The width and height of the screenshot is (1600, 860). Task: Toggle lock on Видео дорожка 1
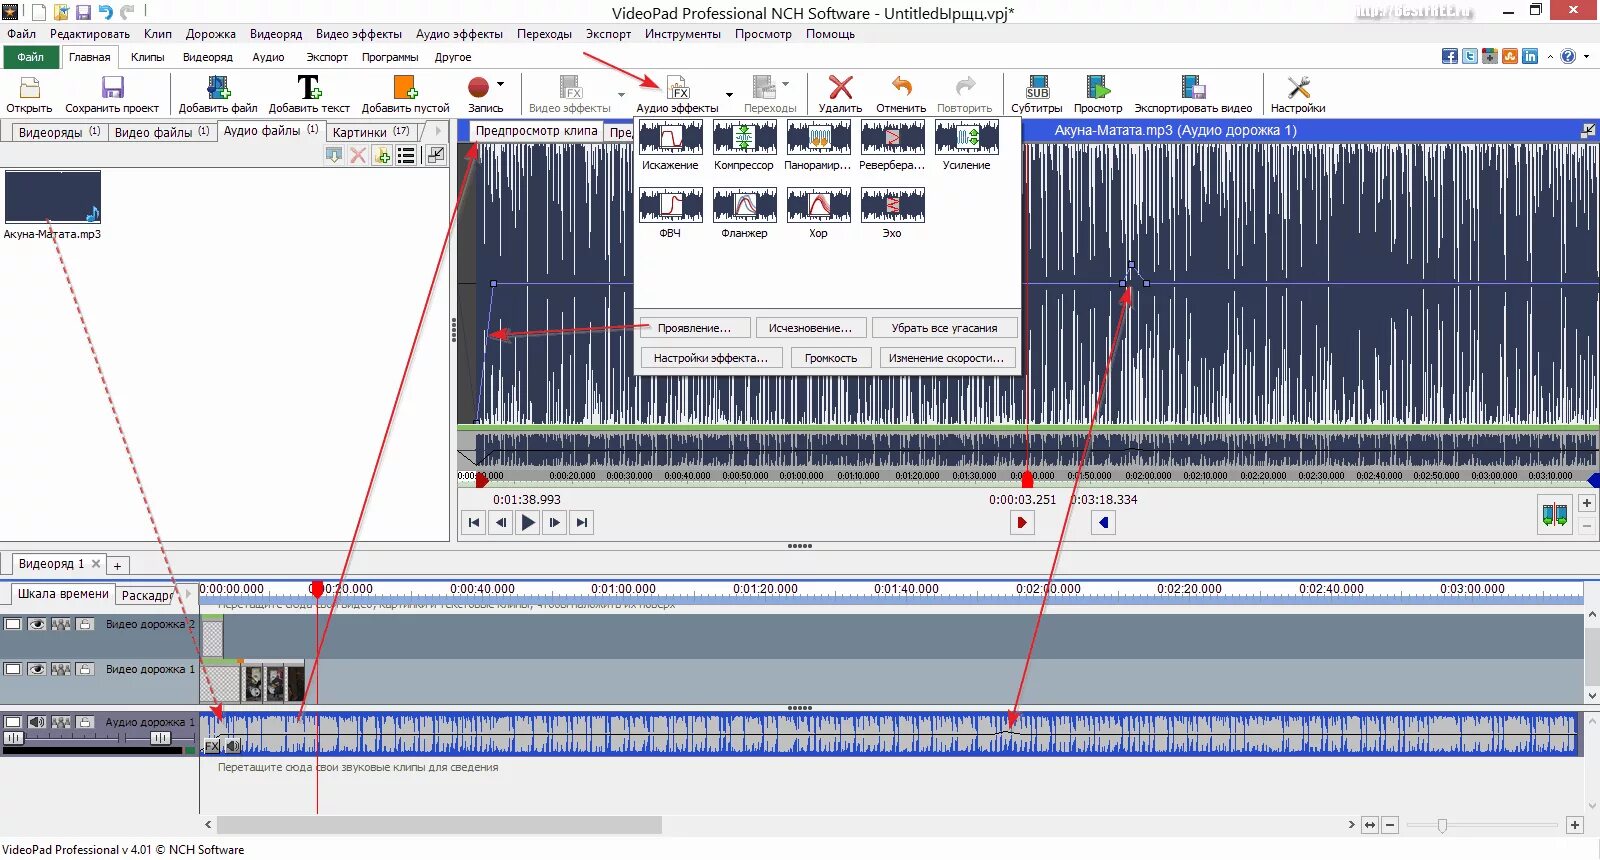(85, 669)
